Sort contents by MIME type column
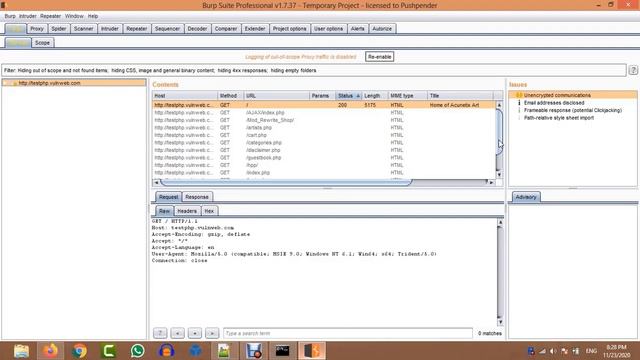Screen dimensions: 640x360 pos(407,96)
